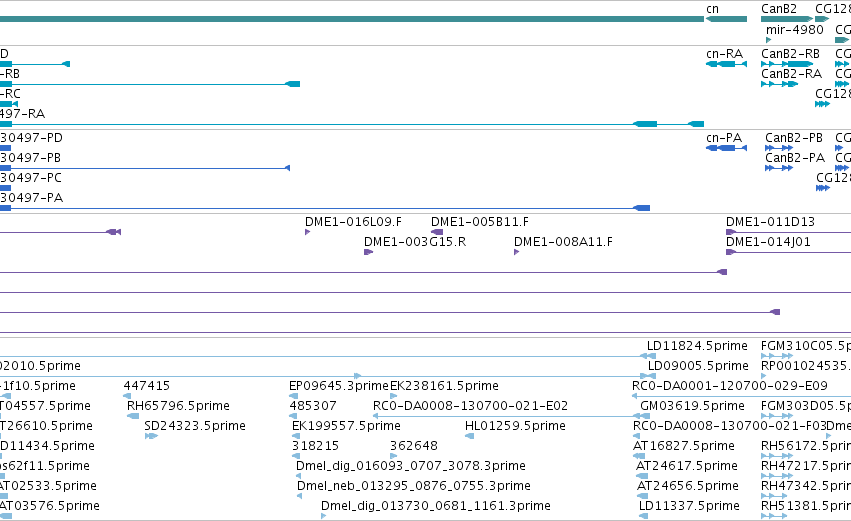This screenshot has height=521, width=851.
Task: Click the DME1-003G15.R feature label
Action: click(x=415, y=242)
